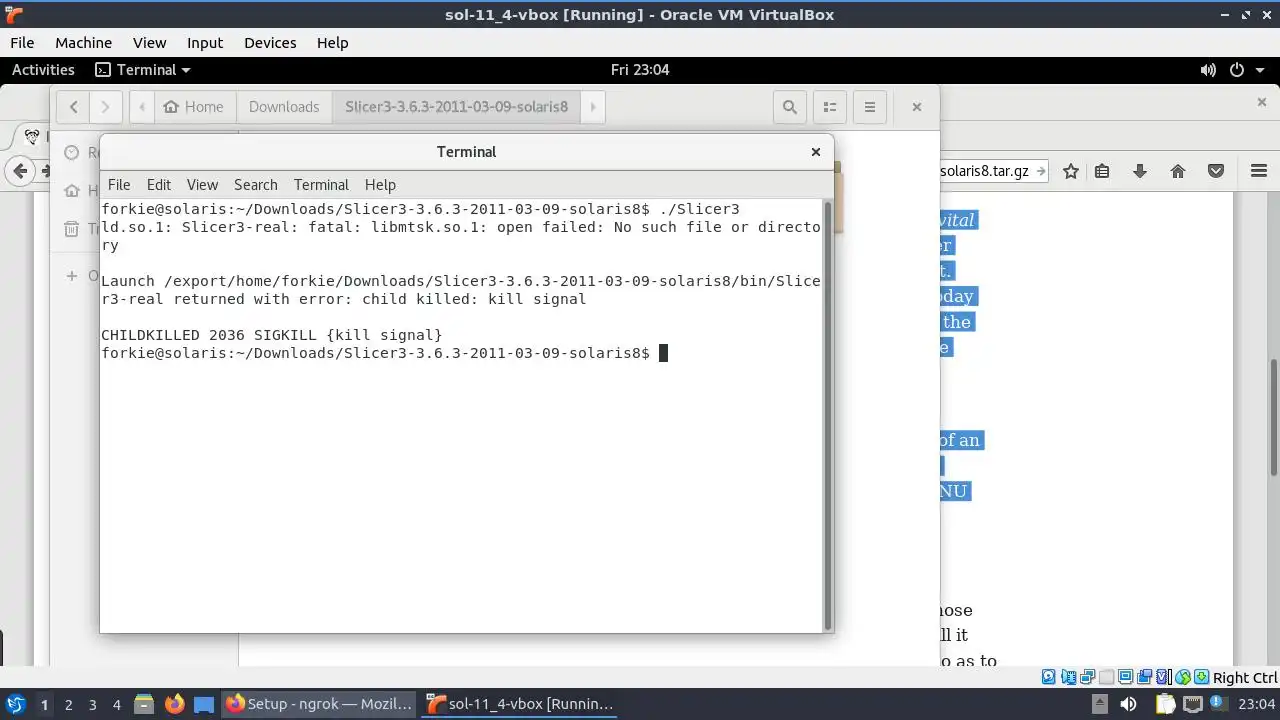Open the VirtualBox Help menu
This screenshot has height=720, width=1280.
(x=332, y=43)
